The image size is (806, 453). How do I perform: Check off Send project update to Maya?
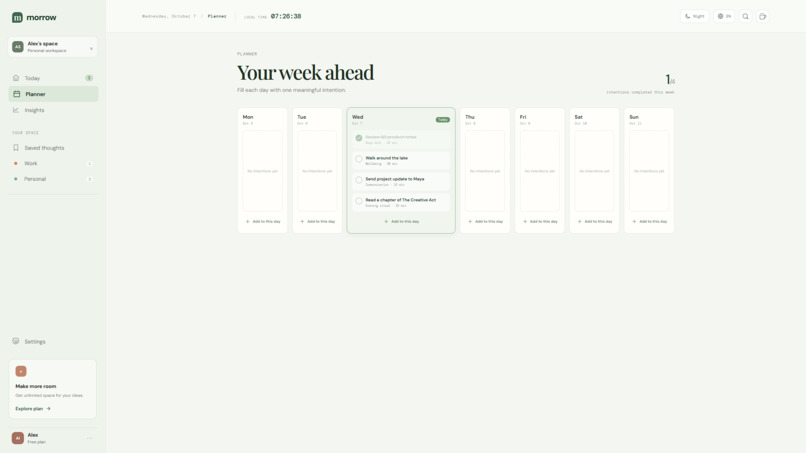tap(359, 180)
